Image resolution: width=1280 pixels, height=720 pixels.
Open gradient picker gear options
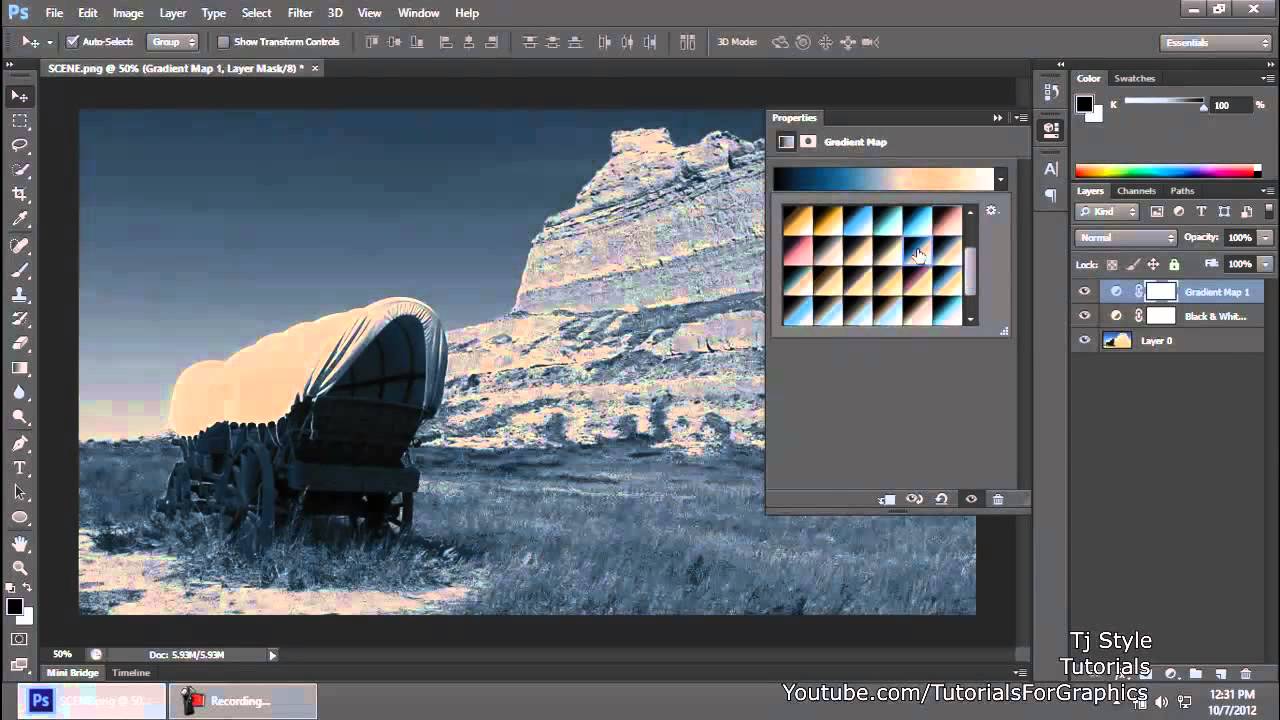click(992, 211)
